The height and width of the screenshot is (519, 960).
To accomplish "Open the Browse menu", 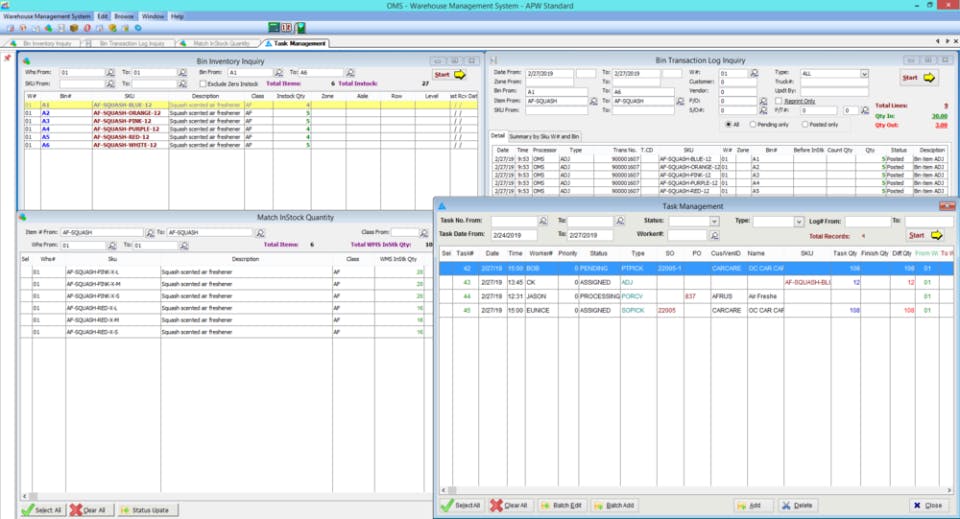I will [x=124, y=17].
